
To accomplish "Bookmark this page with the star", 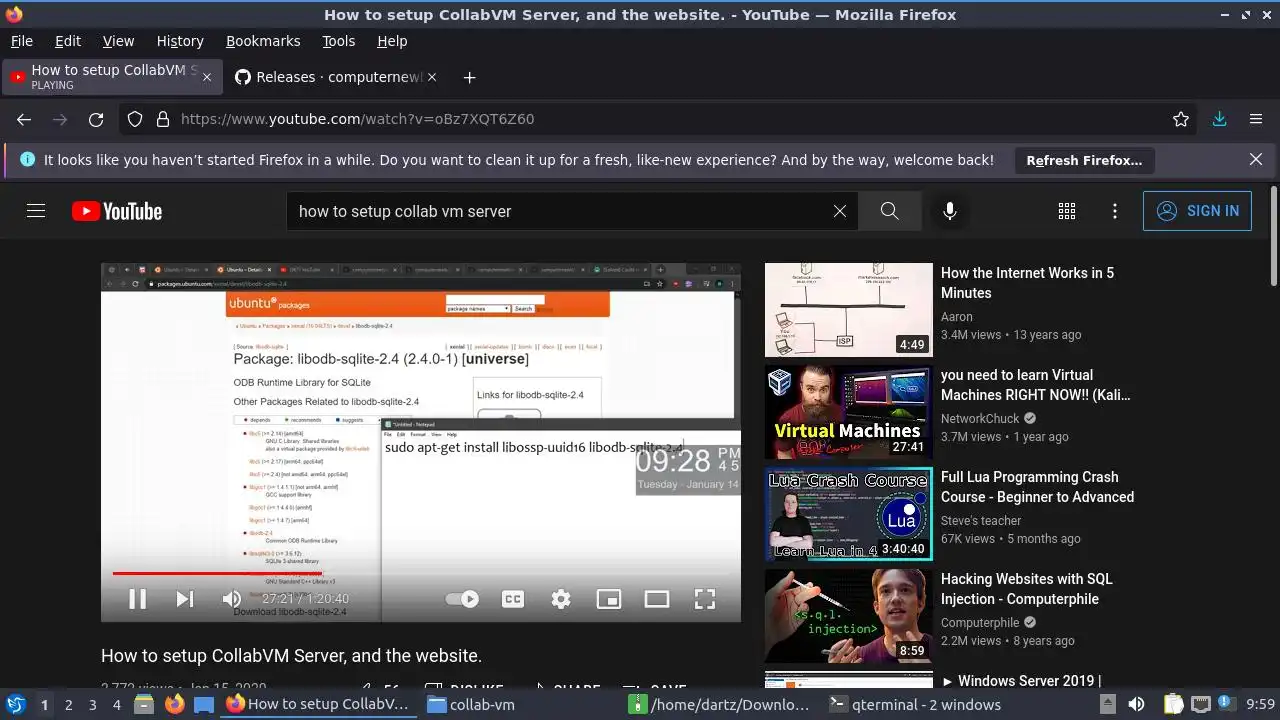I will 1181,119.
